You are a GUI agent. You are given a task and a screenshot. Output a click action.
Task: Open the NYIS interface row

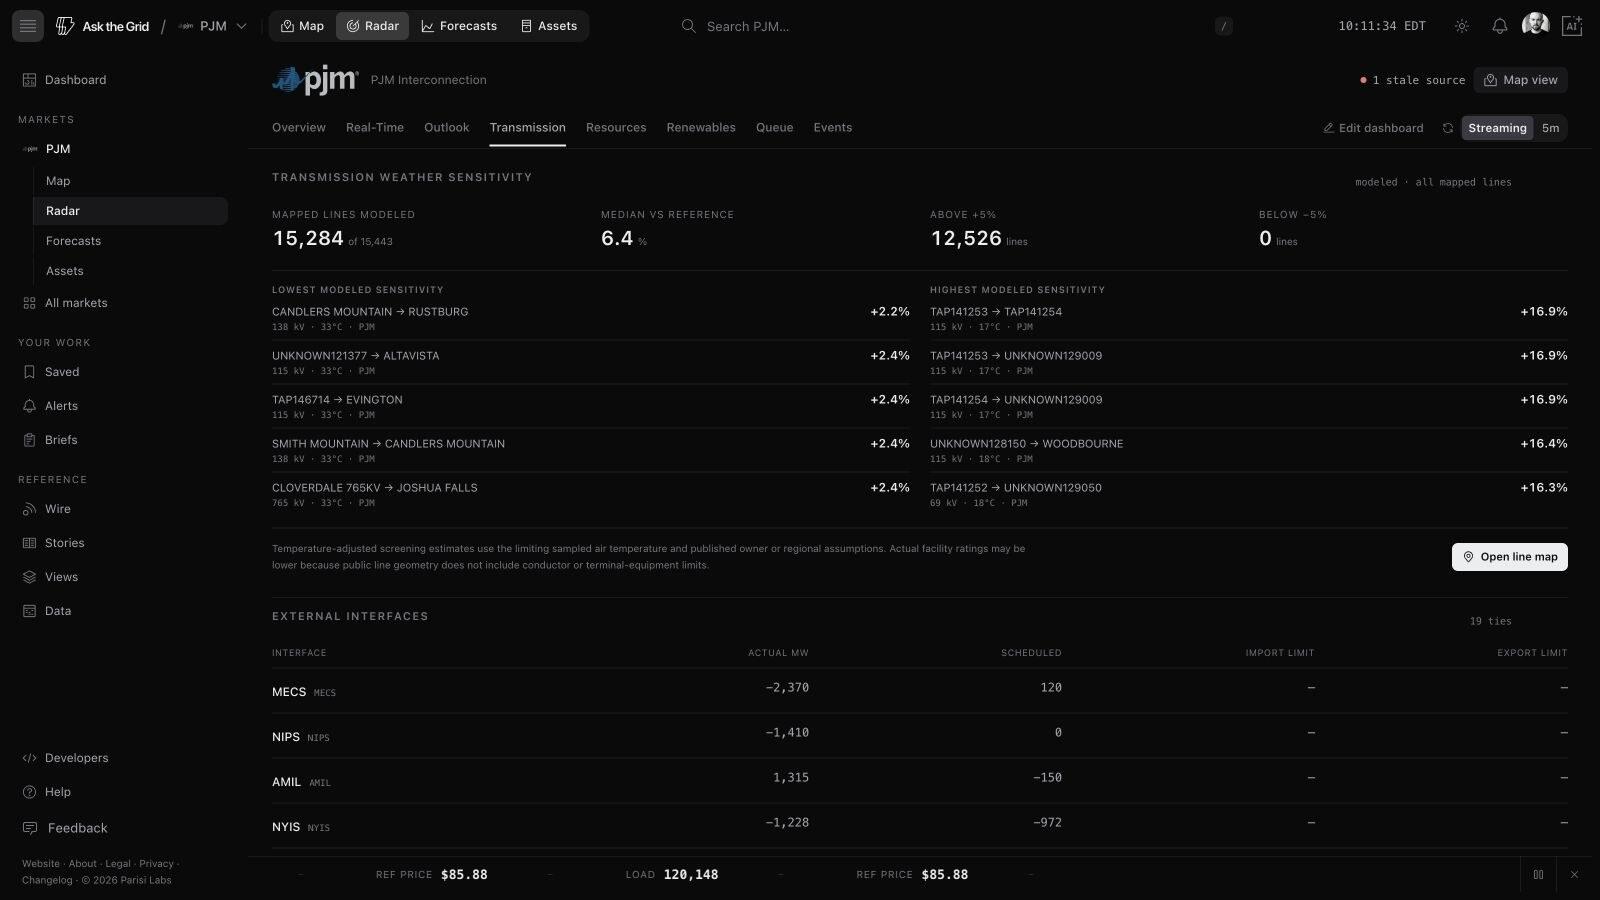920,826
